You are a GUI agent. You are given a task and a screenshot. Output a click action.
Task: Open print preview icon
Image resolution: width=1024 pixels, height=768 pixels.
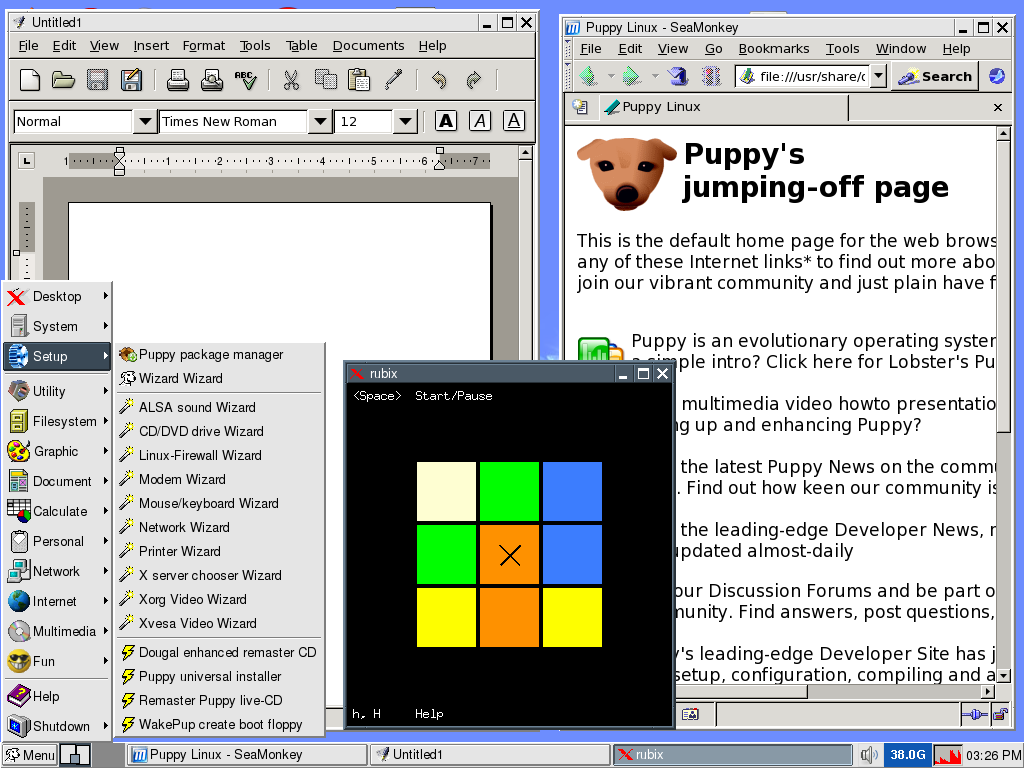point(212,80)
